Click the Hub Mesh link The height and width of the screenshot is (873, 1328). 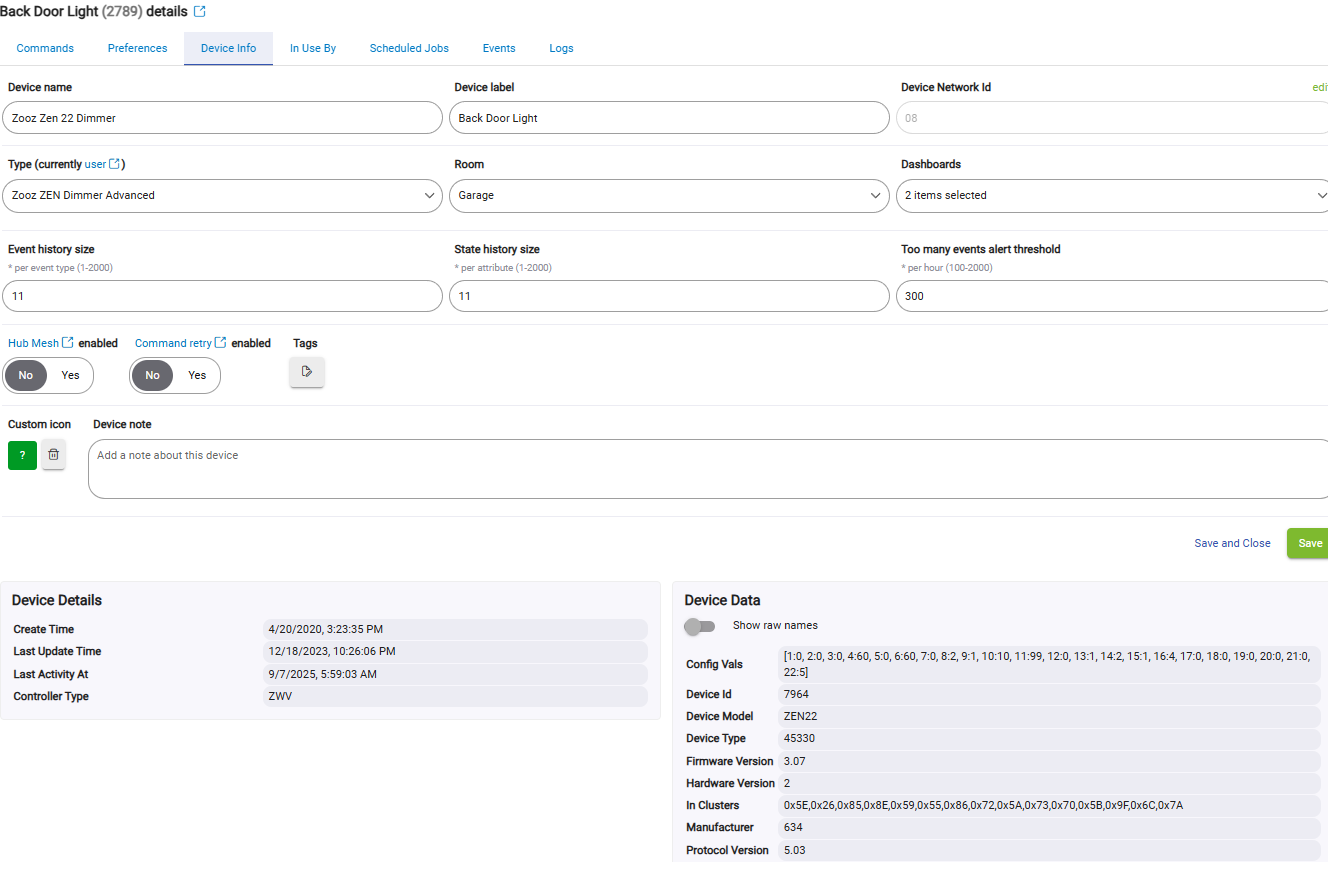click(33, 343)
